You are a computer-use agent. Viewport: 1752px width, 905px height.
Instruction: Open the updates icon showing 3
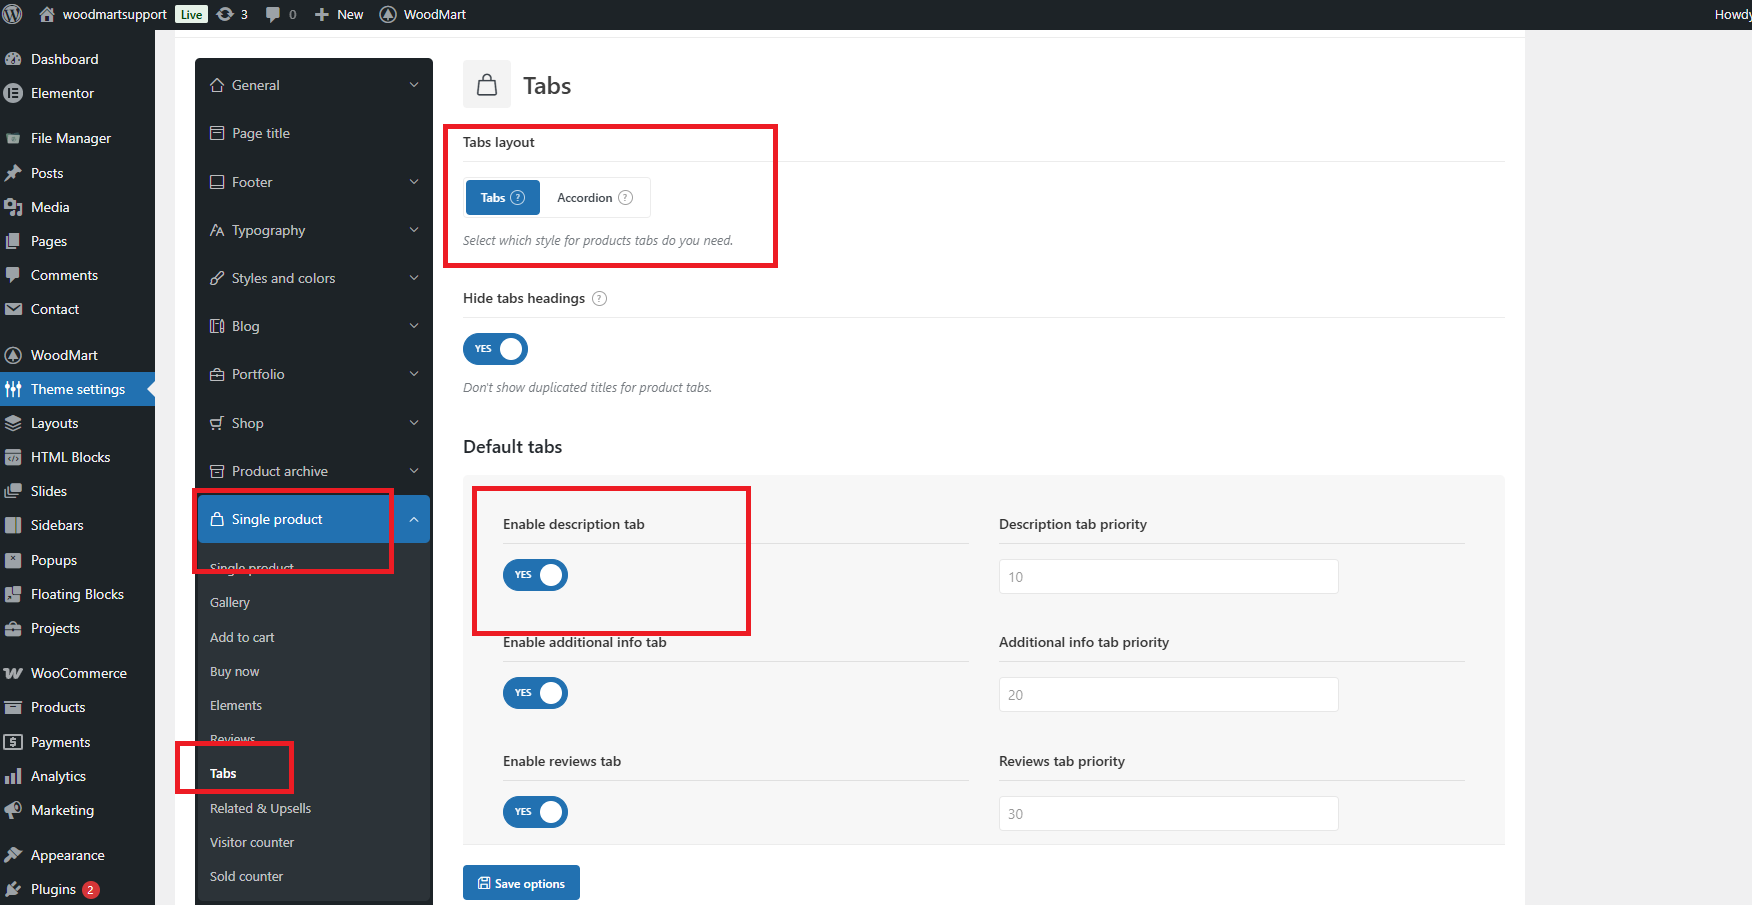225,14
